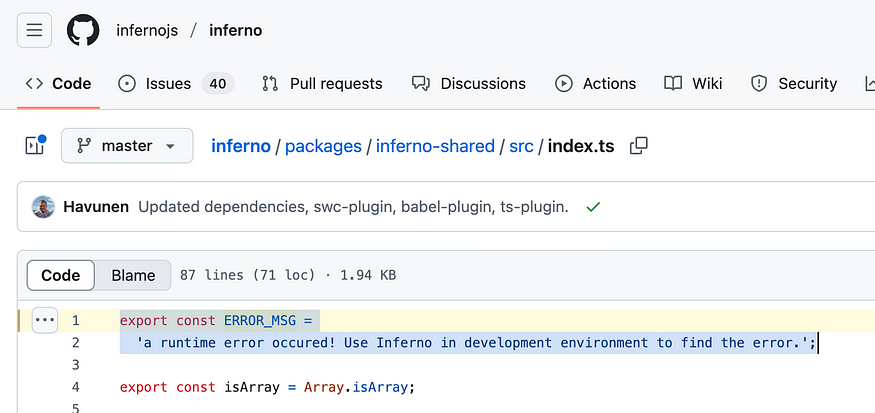Click the Wiki book icon
This screenshot has width=875, height=413.
click(673, 84)
